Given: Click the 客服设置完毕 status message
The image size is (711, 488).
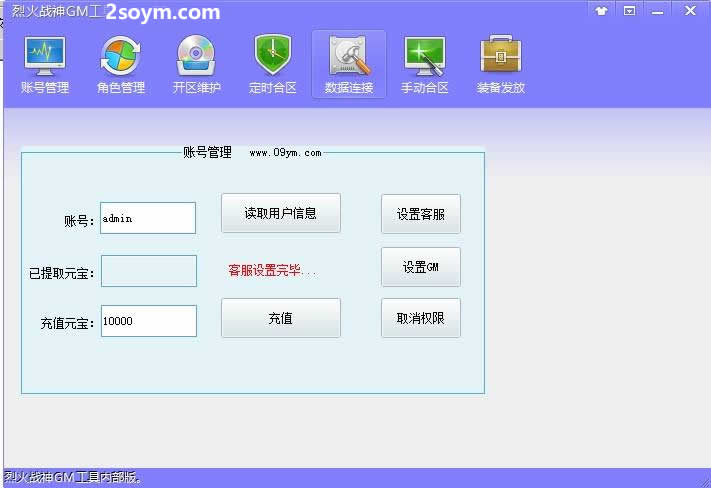Looking at the screenshot, I should [x=272, y=271].
